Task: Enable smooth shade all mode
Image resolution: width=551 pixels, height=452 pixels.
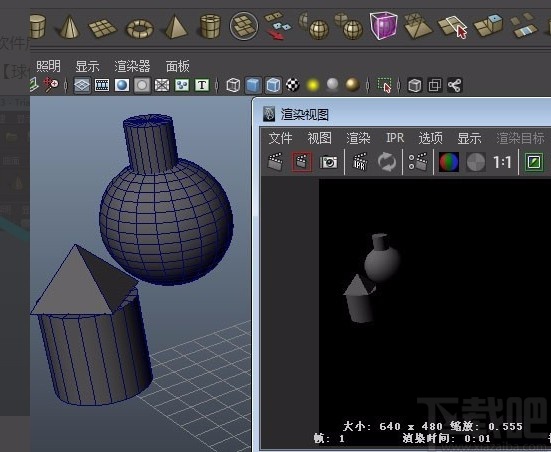Action: (x=253, y=85)
